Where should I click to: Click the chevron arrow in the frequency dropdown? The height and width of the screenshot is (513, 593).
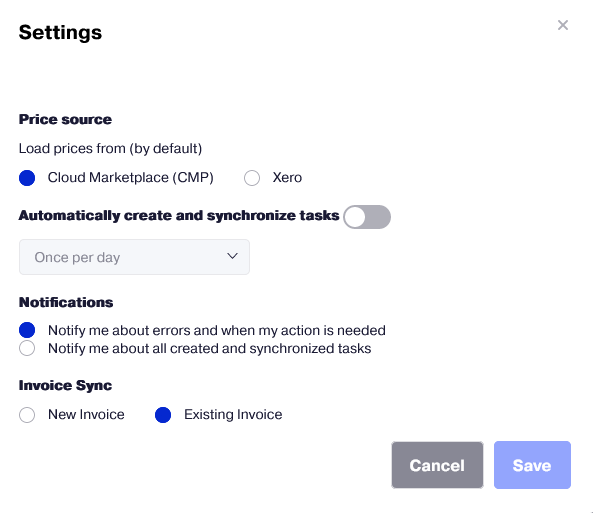(232, 256)
